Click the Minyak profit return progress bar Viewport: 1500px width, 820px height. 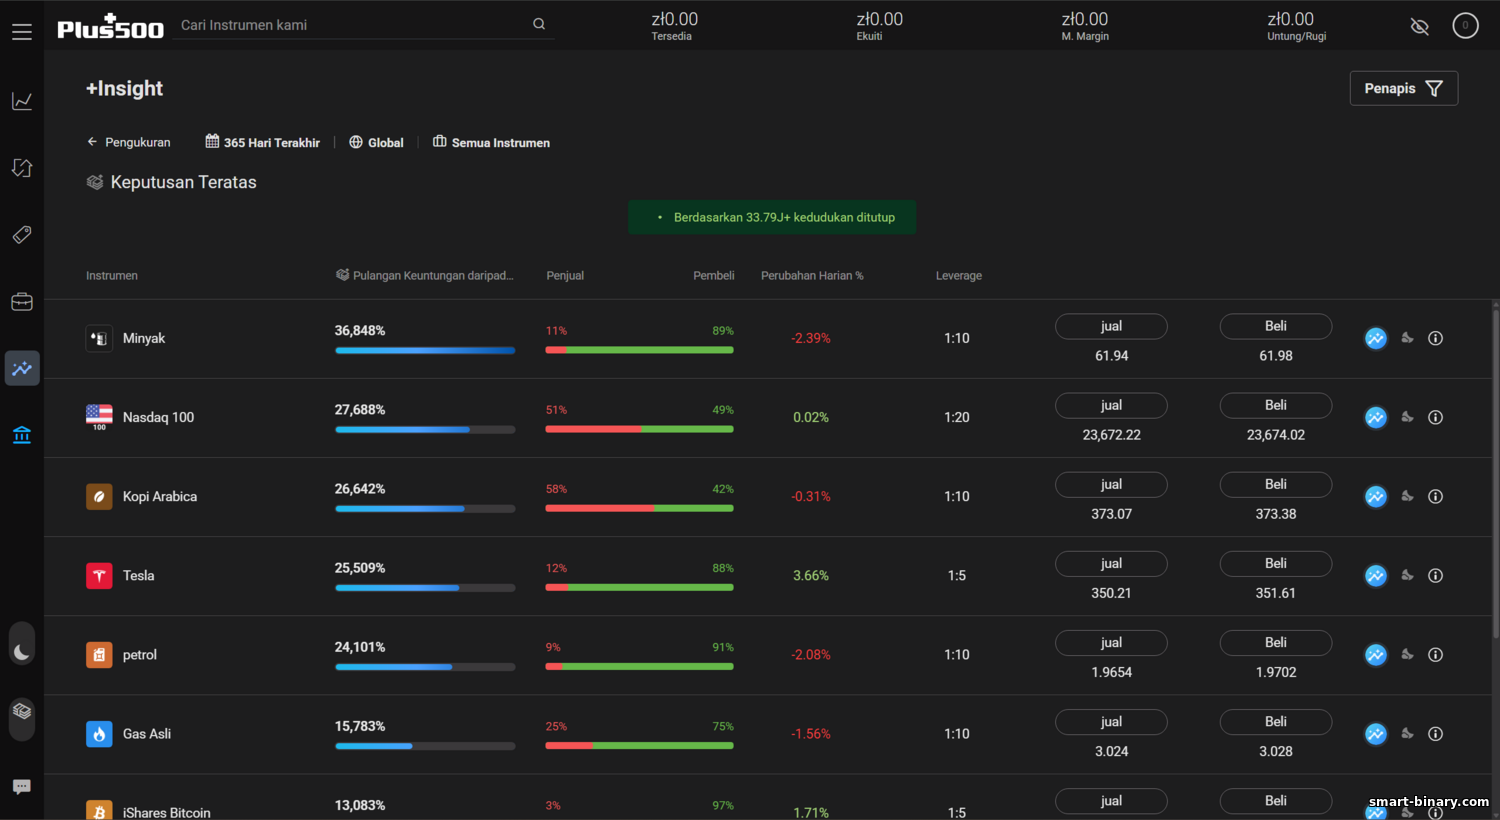[425, 350]
